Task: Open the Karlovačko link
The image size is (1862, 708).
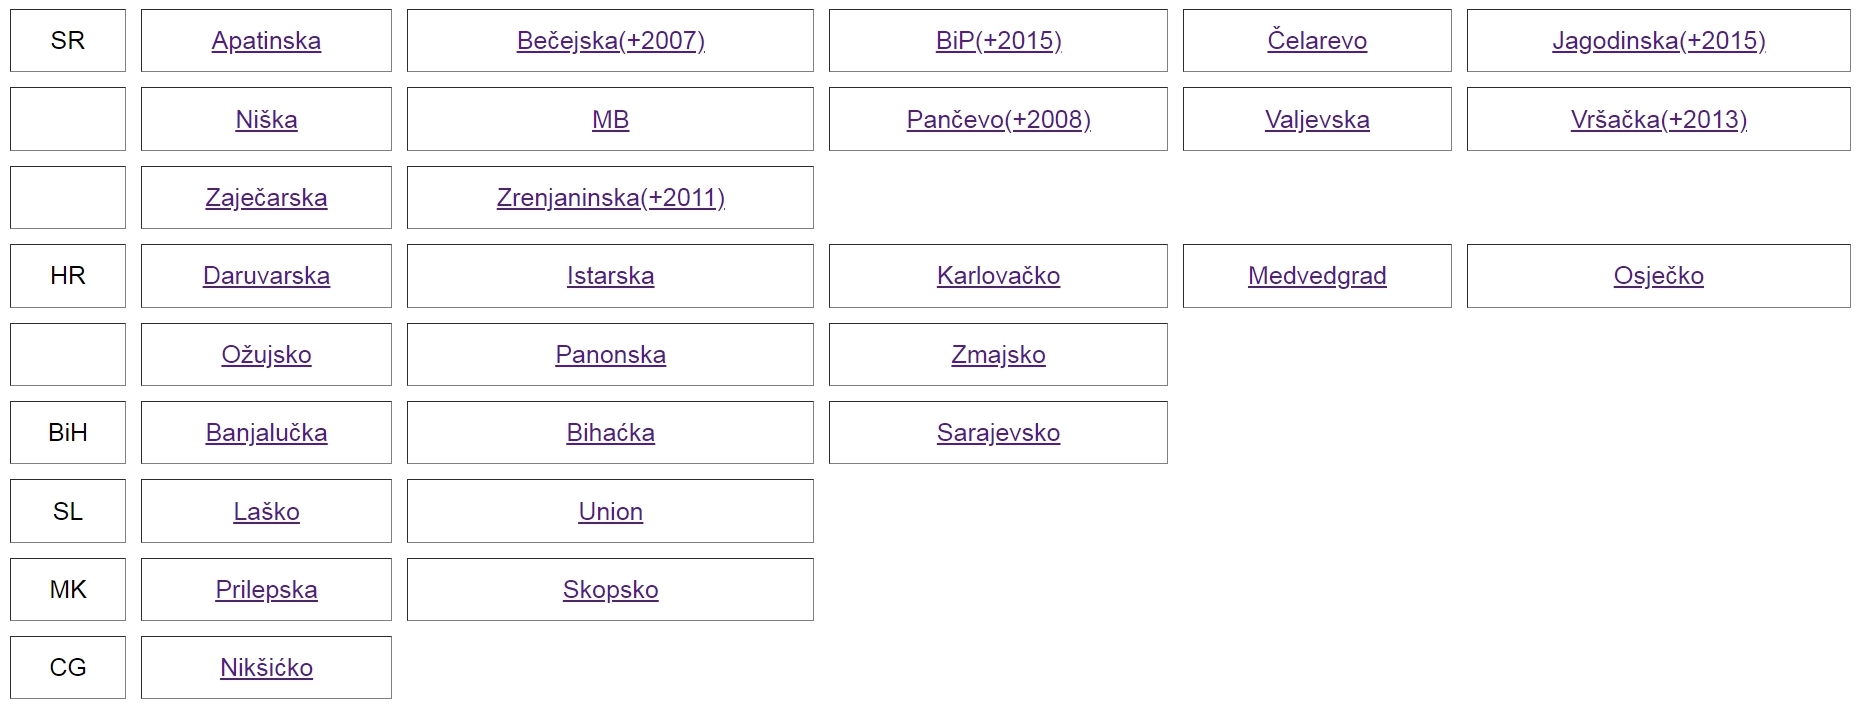Action: click(998, 276)
